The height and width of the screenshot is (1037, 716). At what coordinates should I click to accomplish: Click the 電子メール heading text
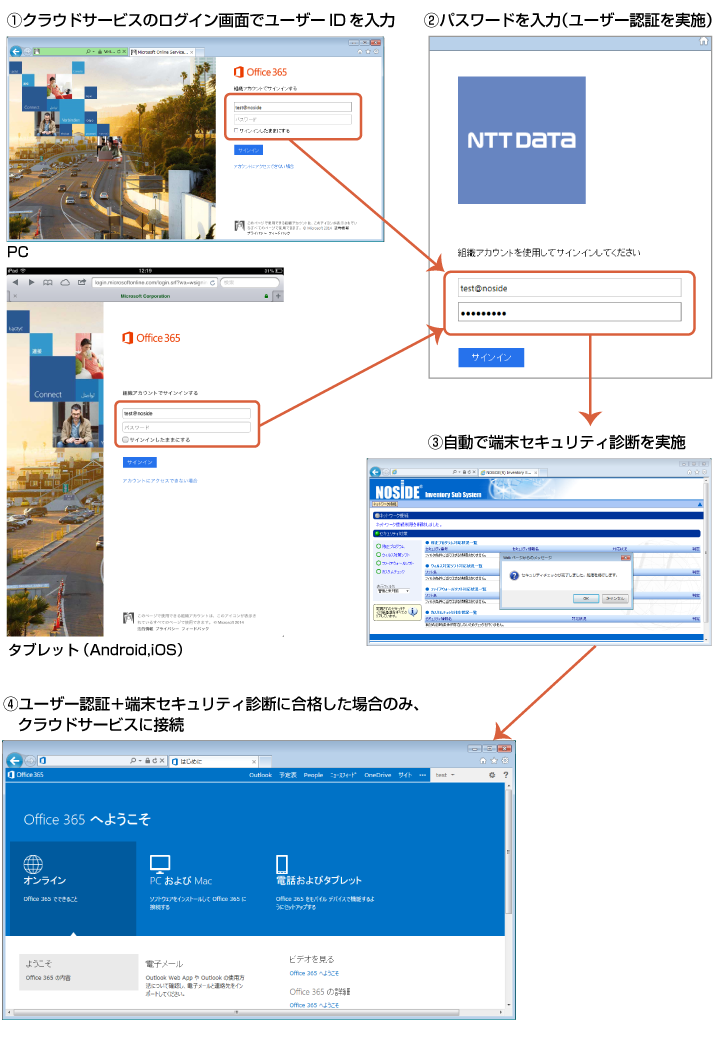tap(164, 964)
